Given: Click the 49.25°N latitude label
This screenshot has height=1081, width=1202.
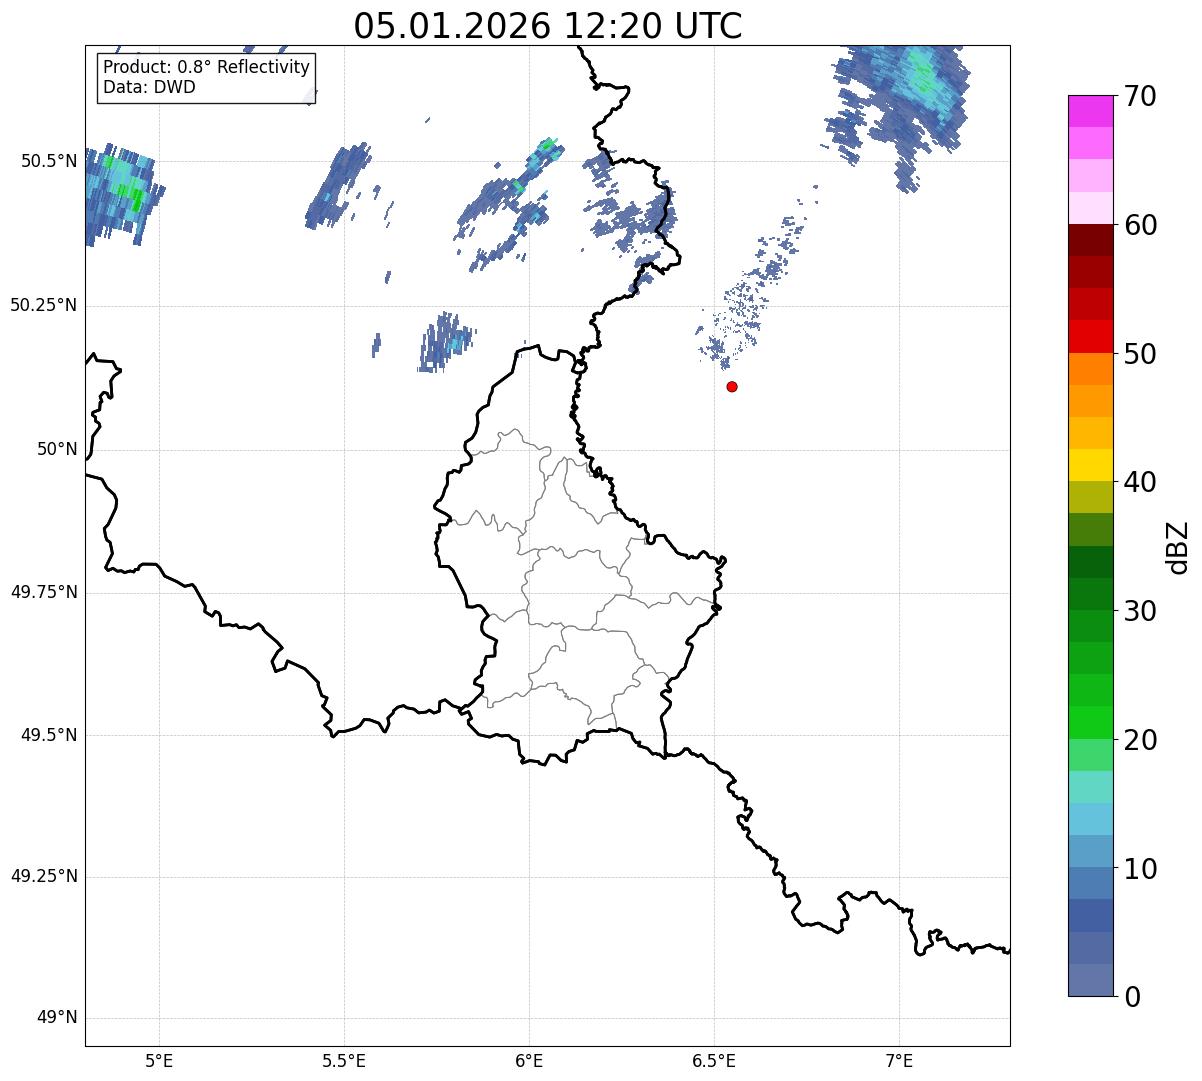Looking at the screenshot, I should pos(44,877).
